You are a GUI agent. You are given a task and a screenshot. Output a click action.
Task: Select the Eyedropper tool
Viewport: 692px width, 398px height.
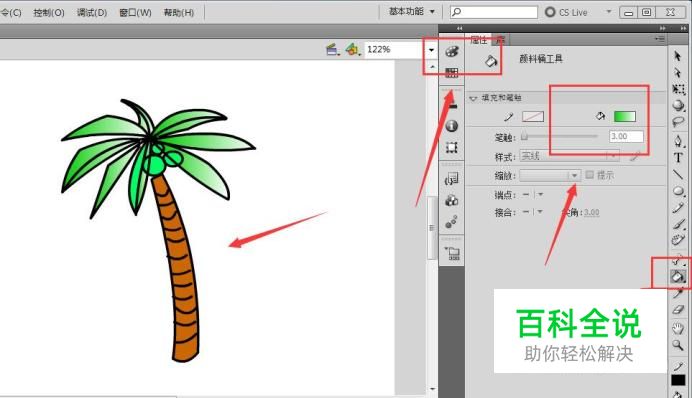(678, 293)
